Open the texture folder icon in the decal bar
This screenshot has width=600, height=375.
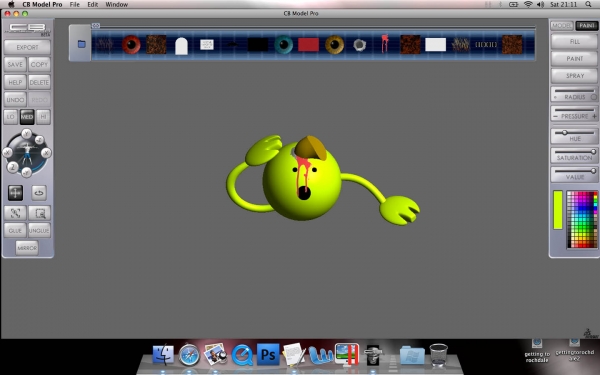(x=81, y=44)
